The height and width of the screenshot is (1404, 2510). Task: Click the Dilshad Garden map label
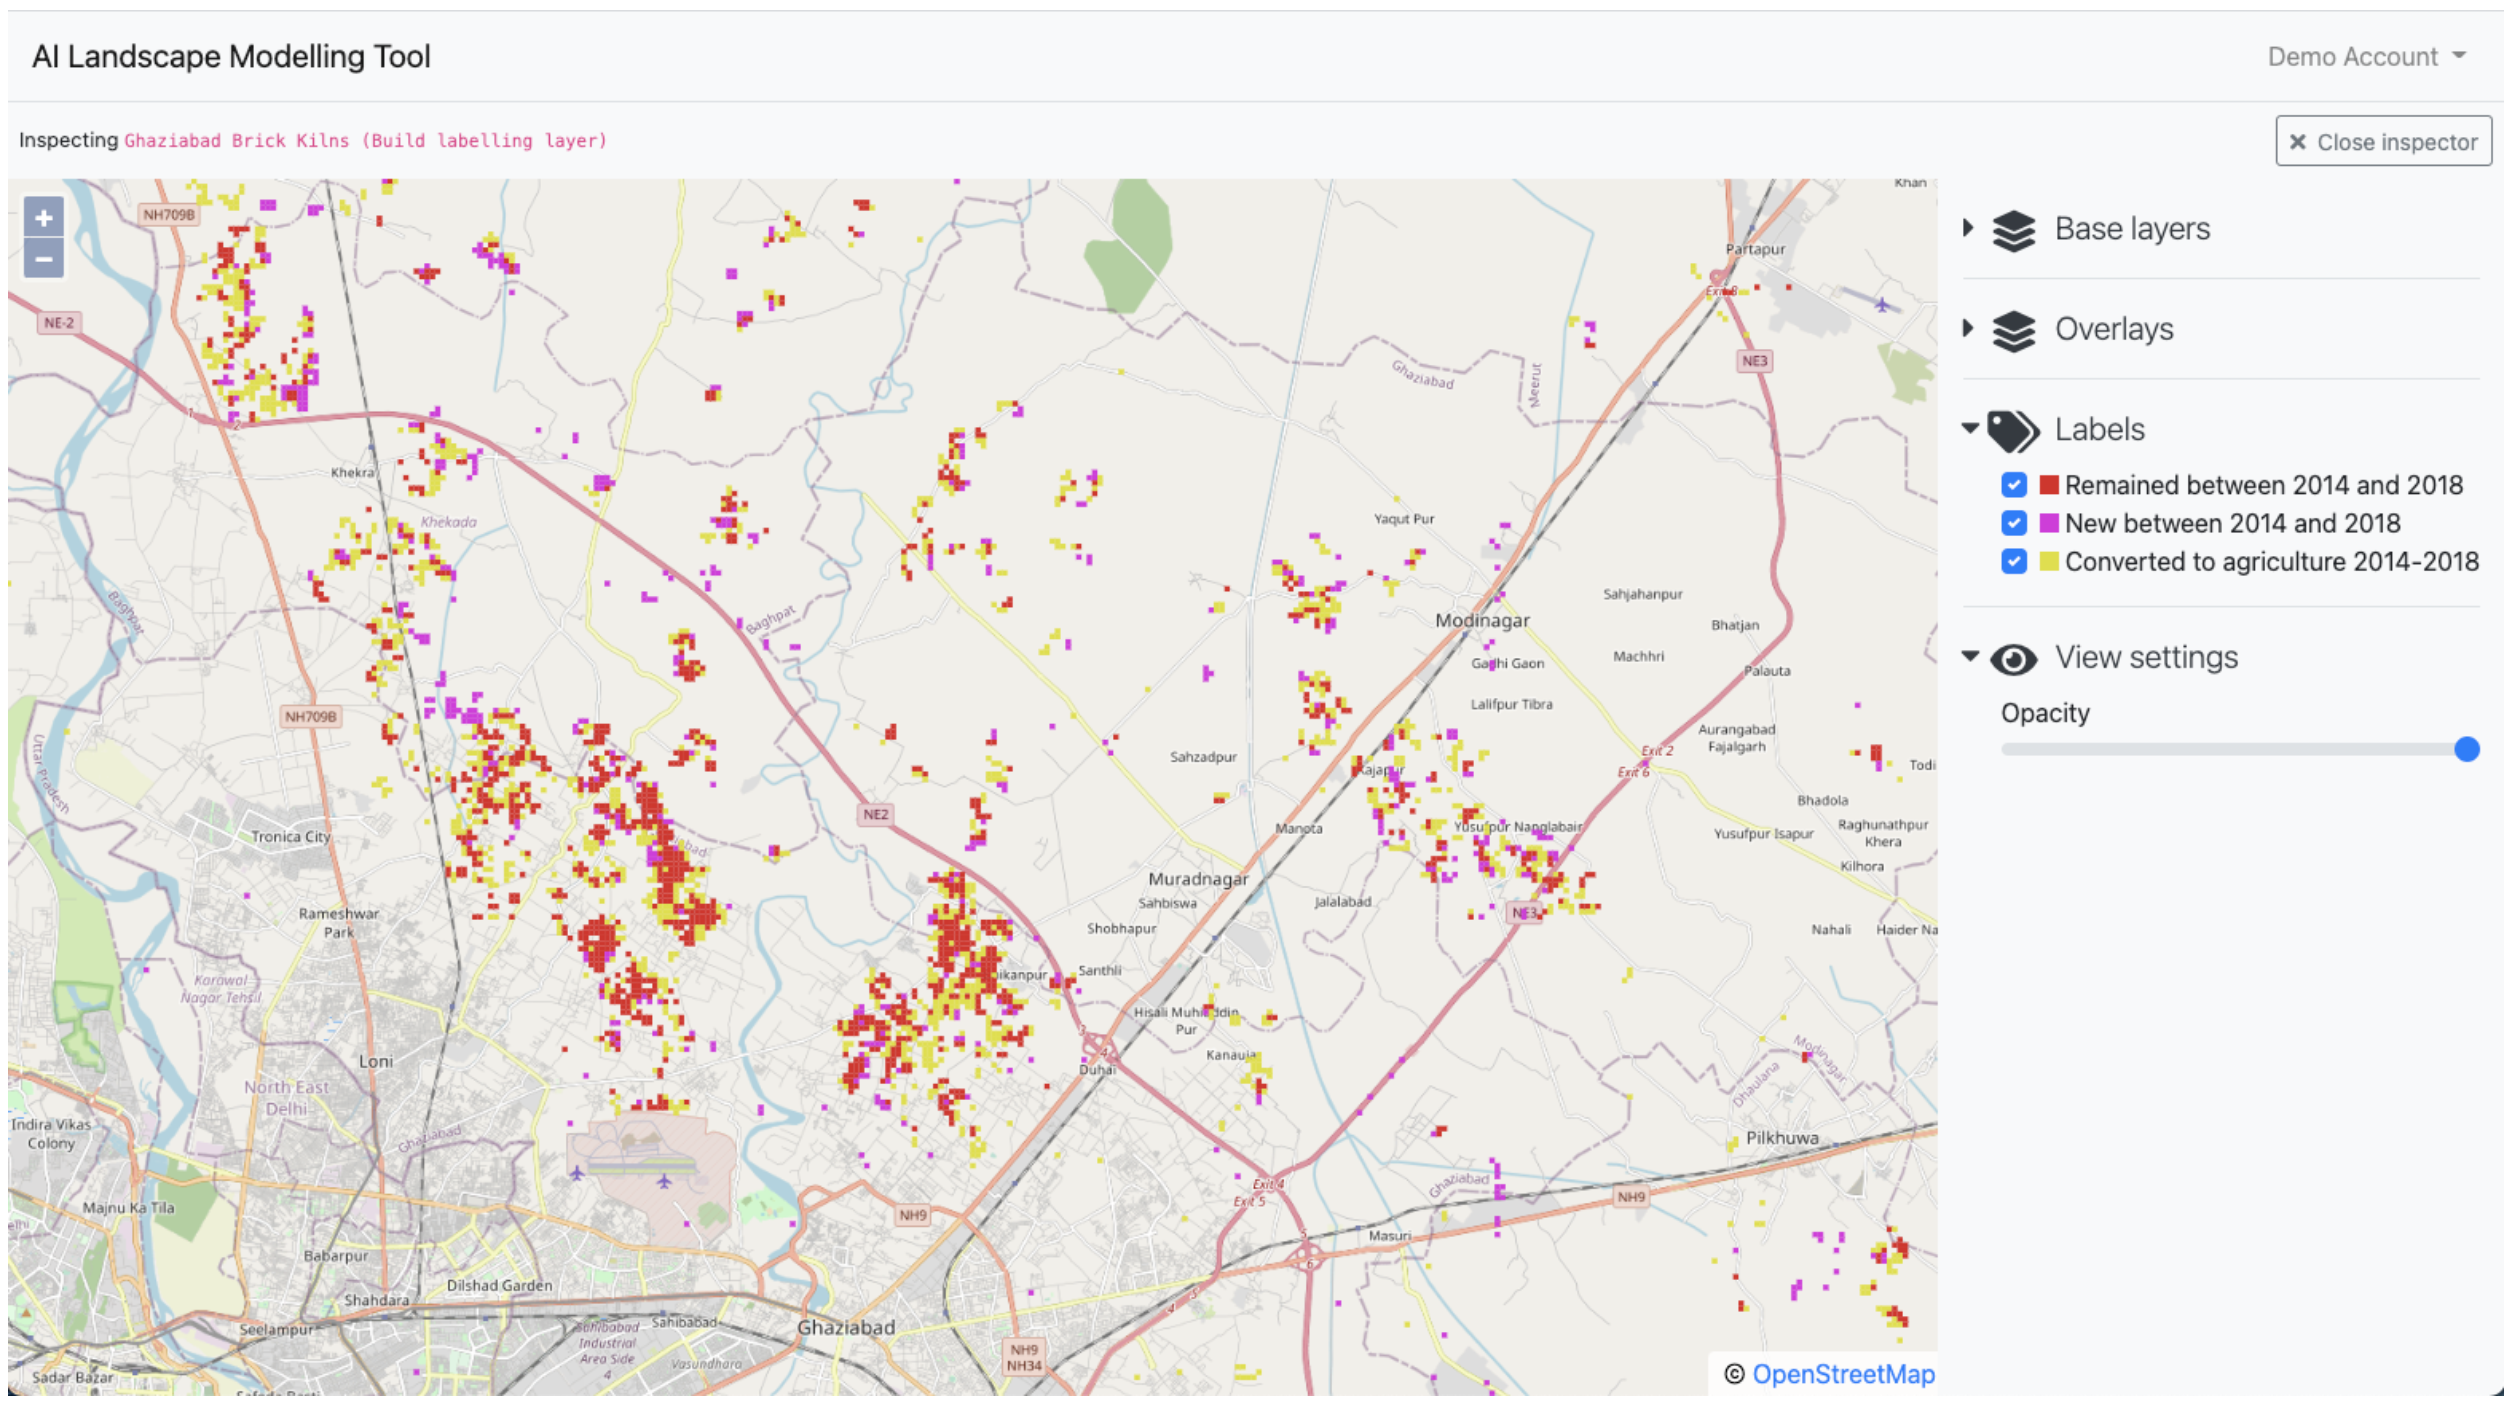pos(499,1285)
